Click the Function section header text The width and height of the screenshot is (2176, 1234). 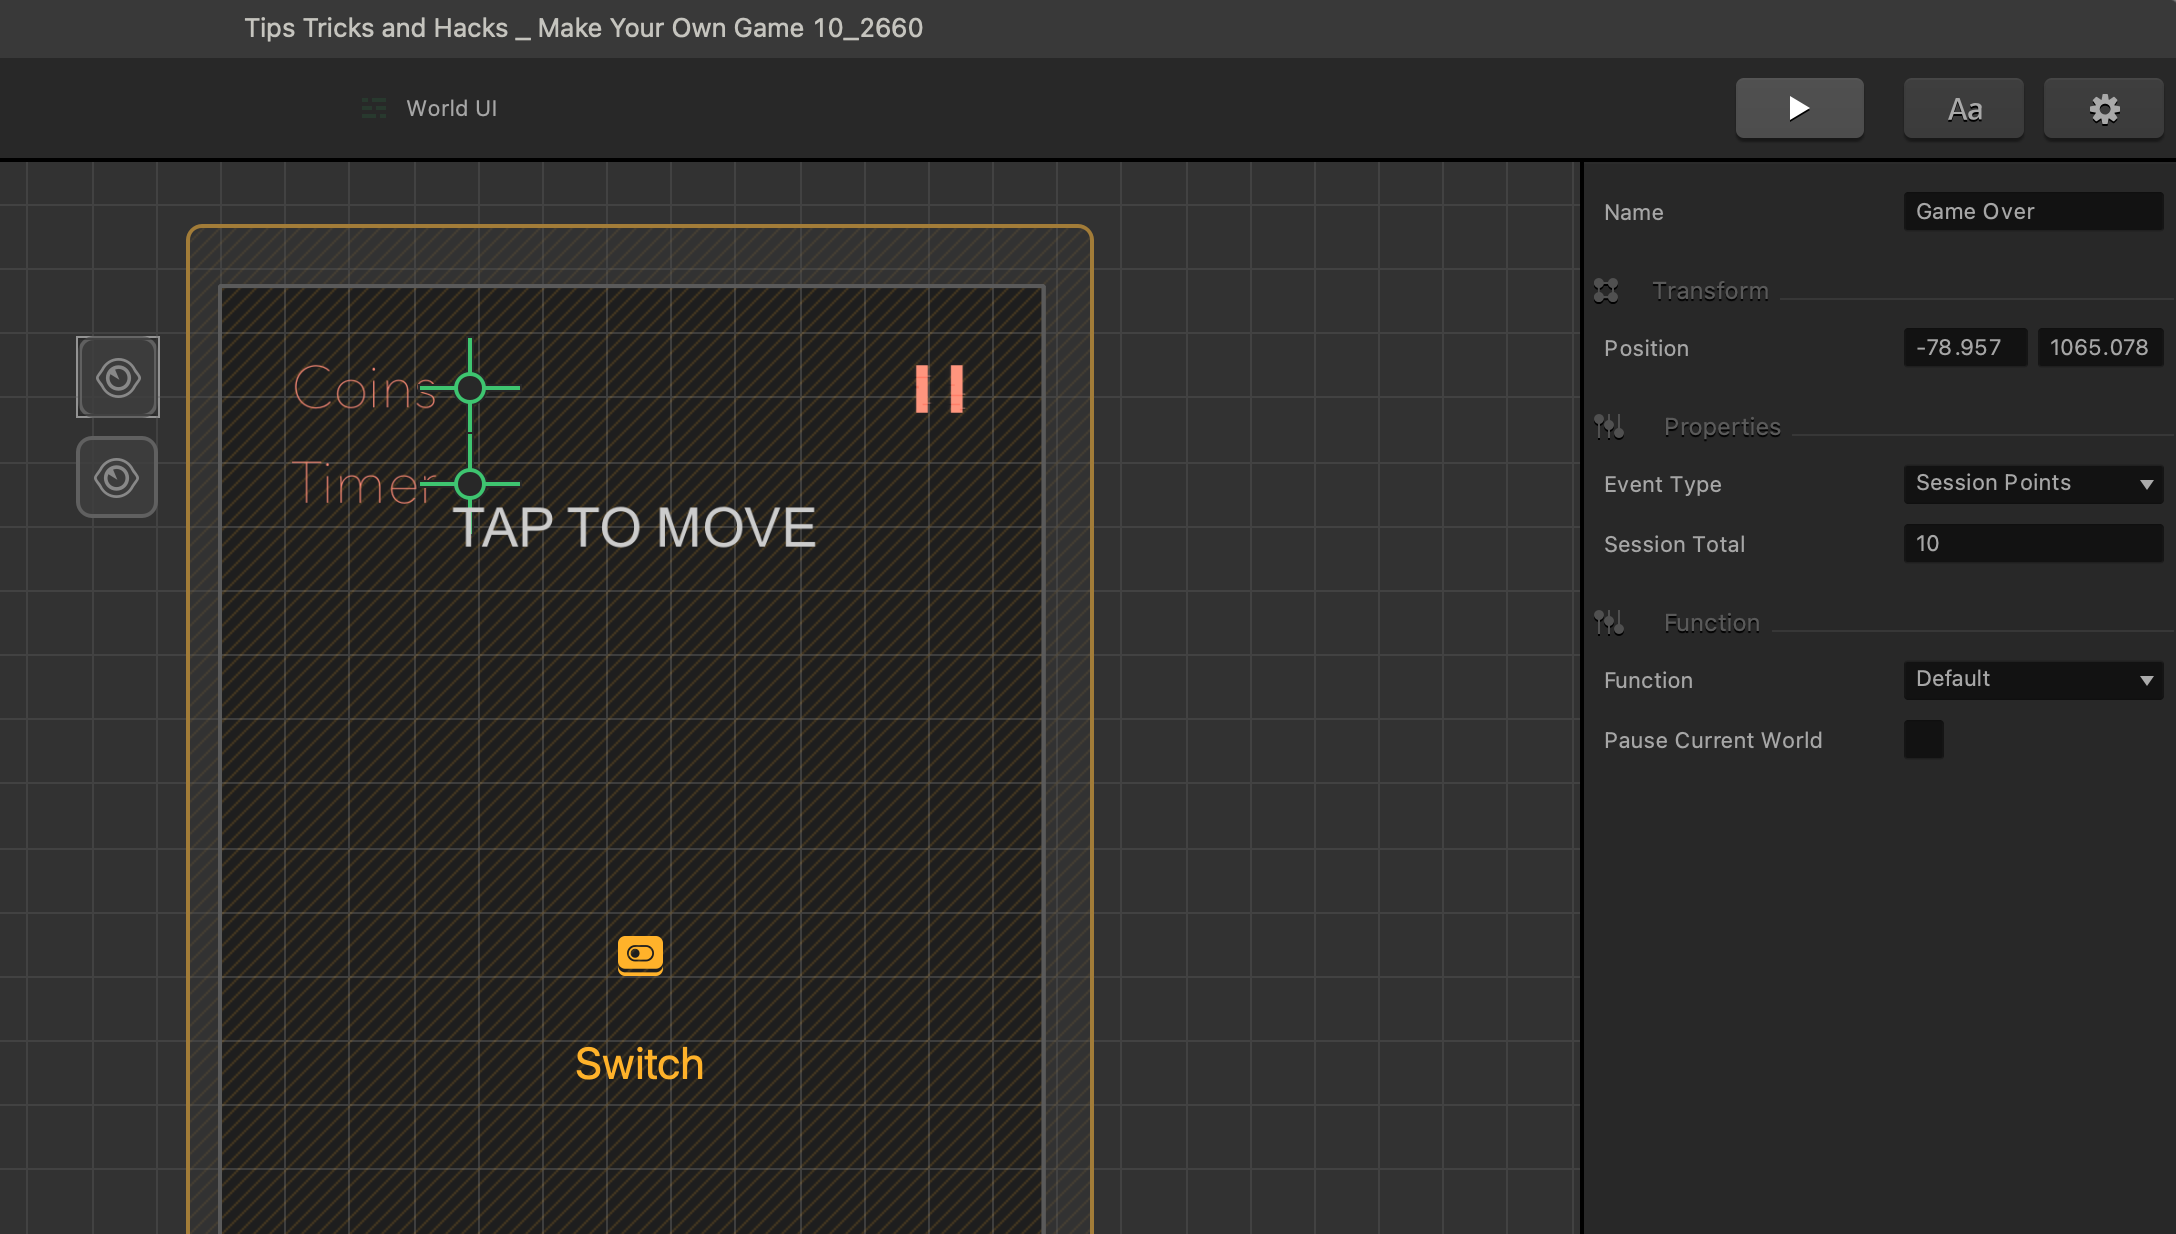click(x=1711, y=623)
